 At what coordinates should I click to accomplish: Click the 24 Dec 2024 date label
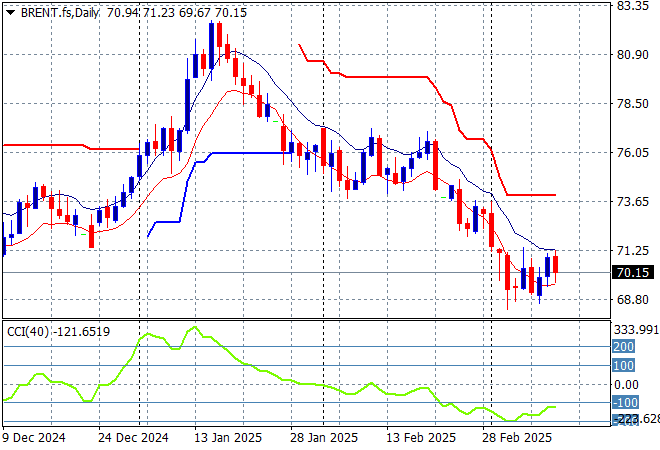click(133, 438)
